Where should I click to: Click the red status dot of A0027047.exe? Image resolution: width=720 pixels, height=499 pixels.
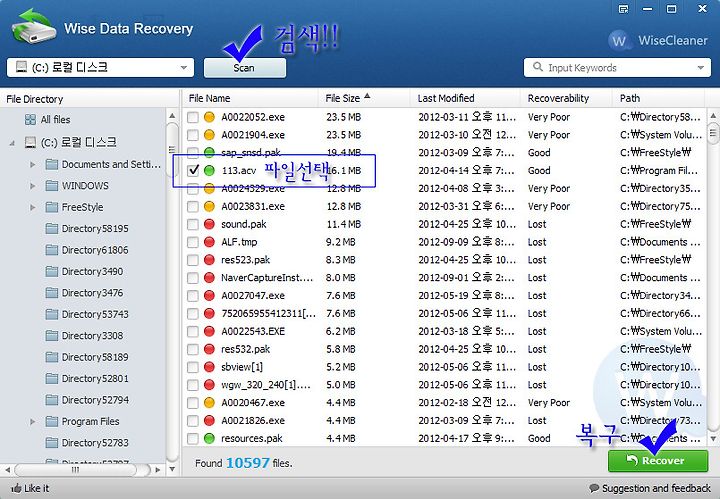209,296
